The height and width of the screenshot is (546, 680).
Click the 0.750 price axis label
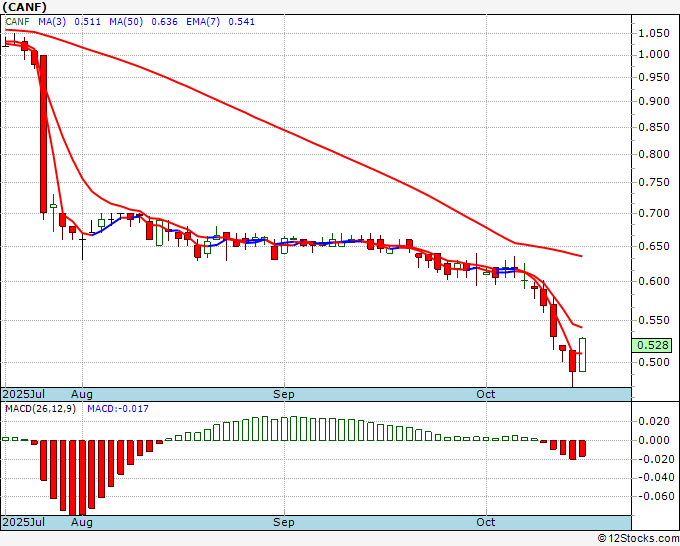pyautogui.click(x=654, y=183)
